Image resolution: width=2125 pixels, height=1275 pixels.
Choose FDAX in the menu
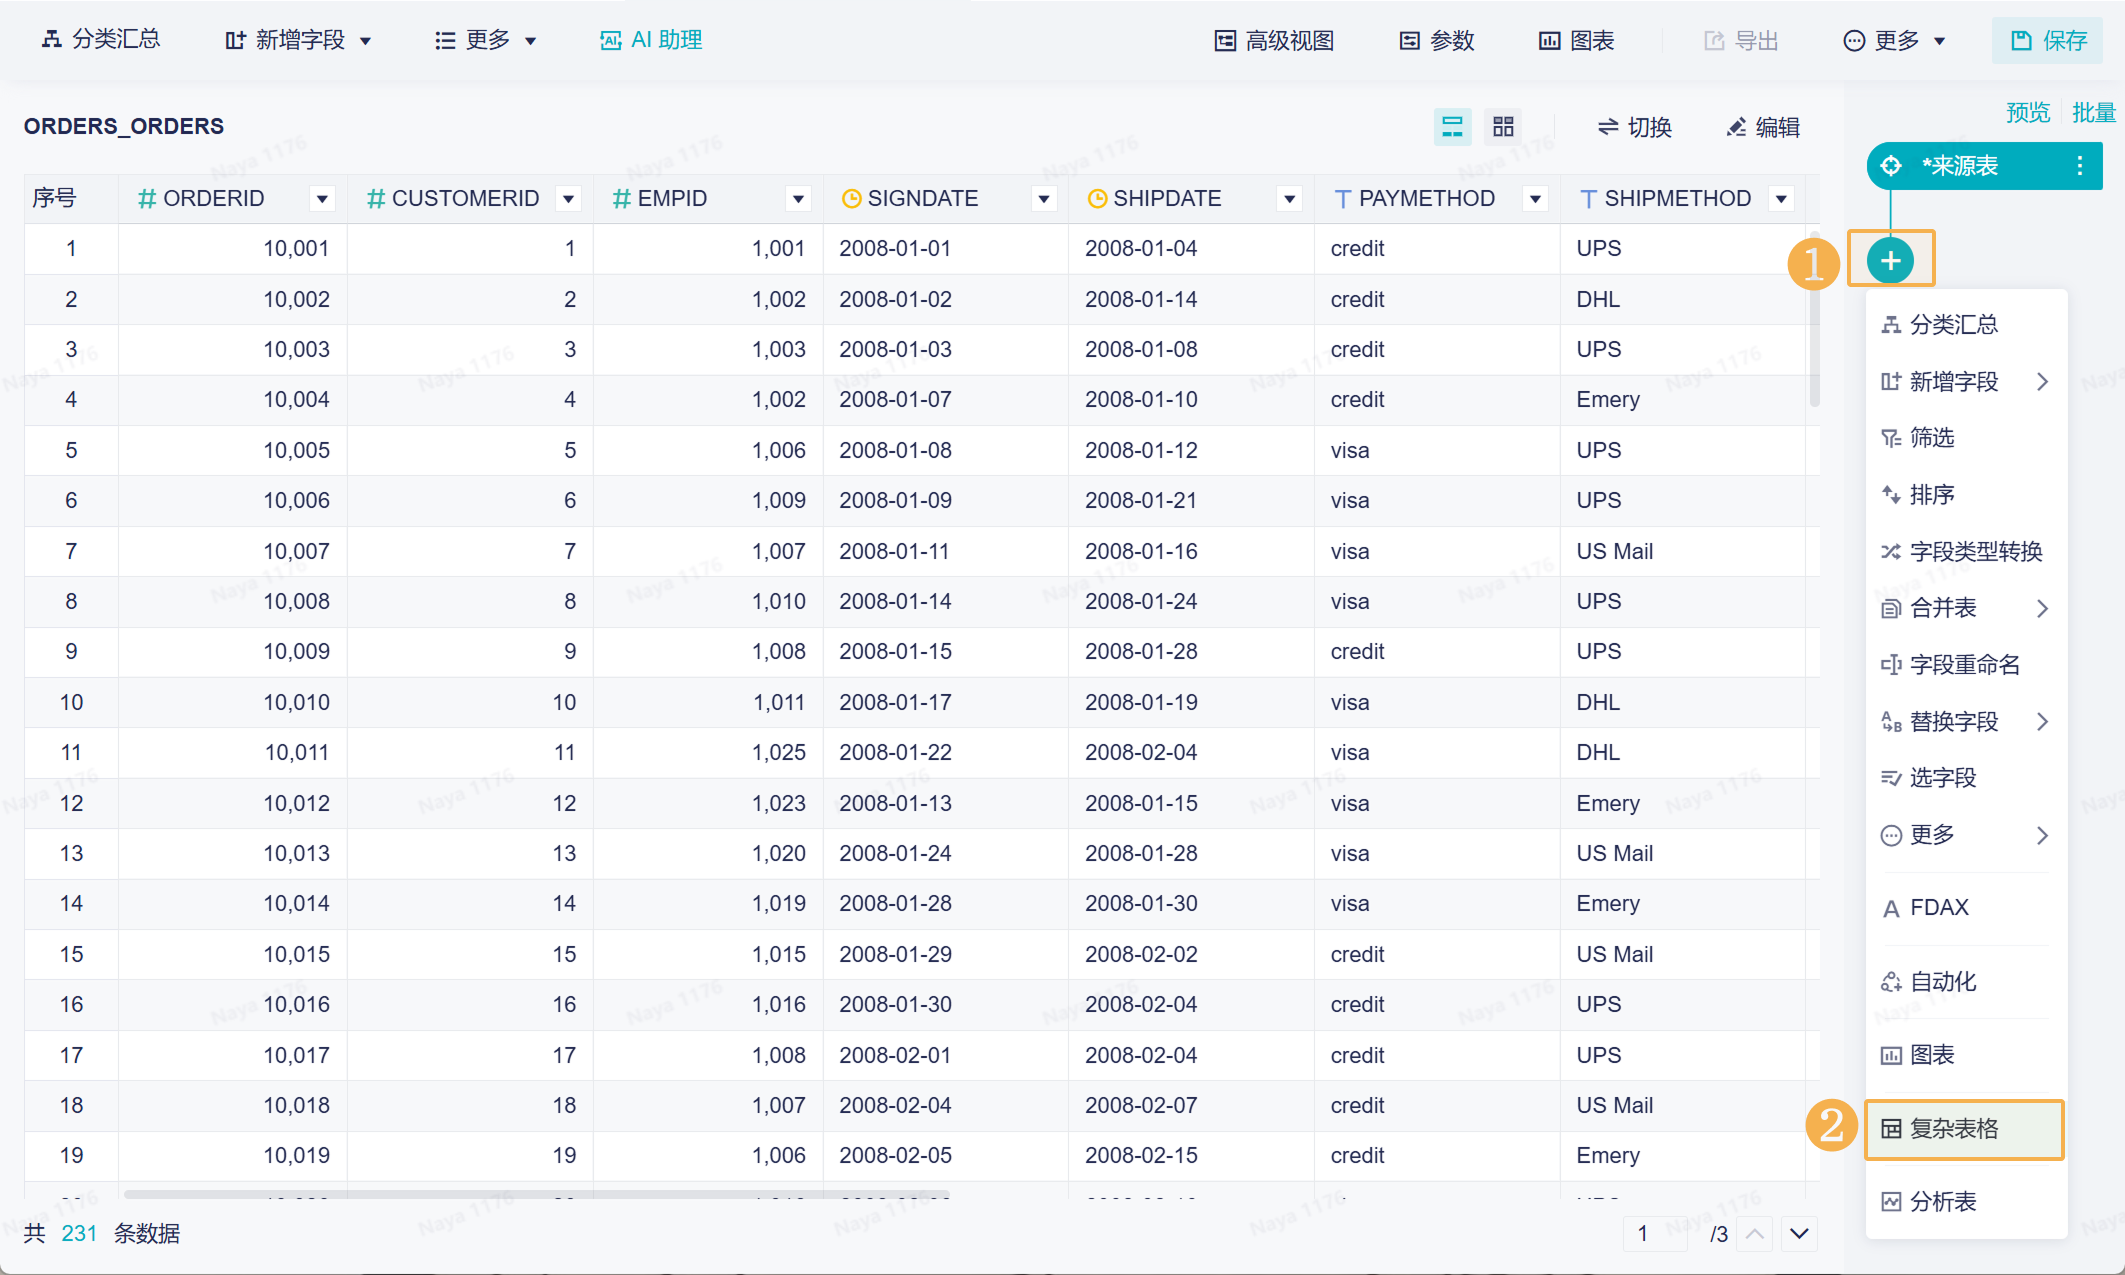[x=1966, y=908]
